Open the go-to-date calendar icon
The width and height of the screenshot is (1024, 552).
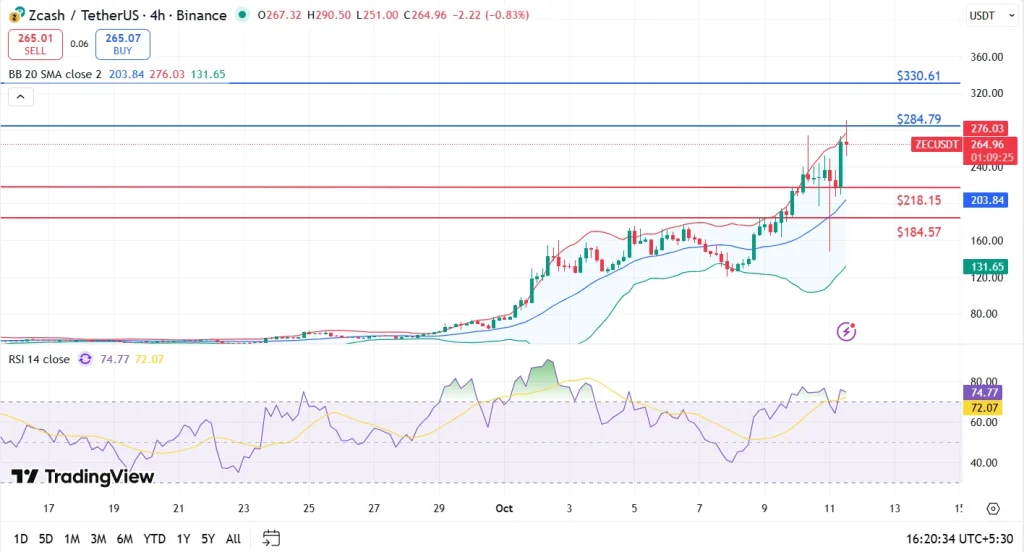(x=270, y=539)
